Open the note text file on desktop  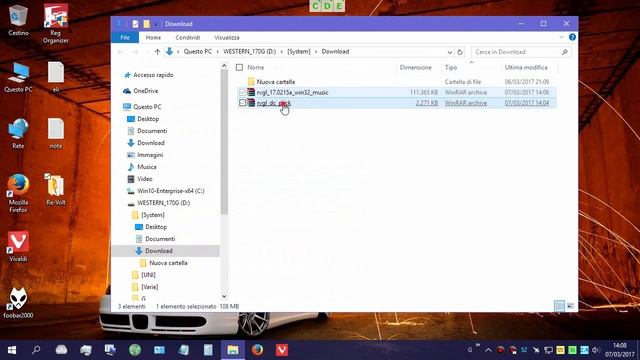[56, 133]
